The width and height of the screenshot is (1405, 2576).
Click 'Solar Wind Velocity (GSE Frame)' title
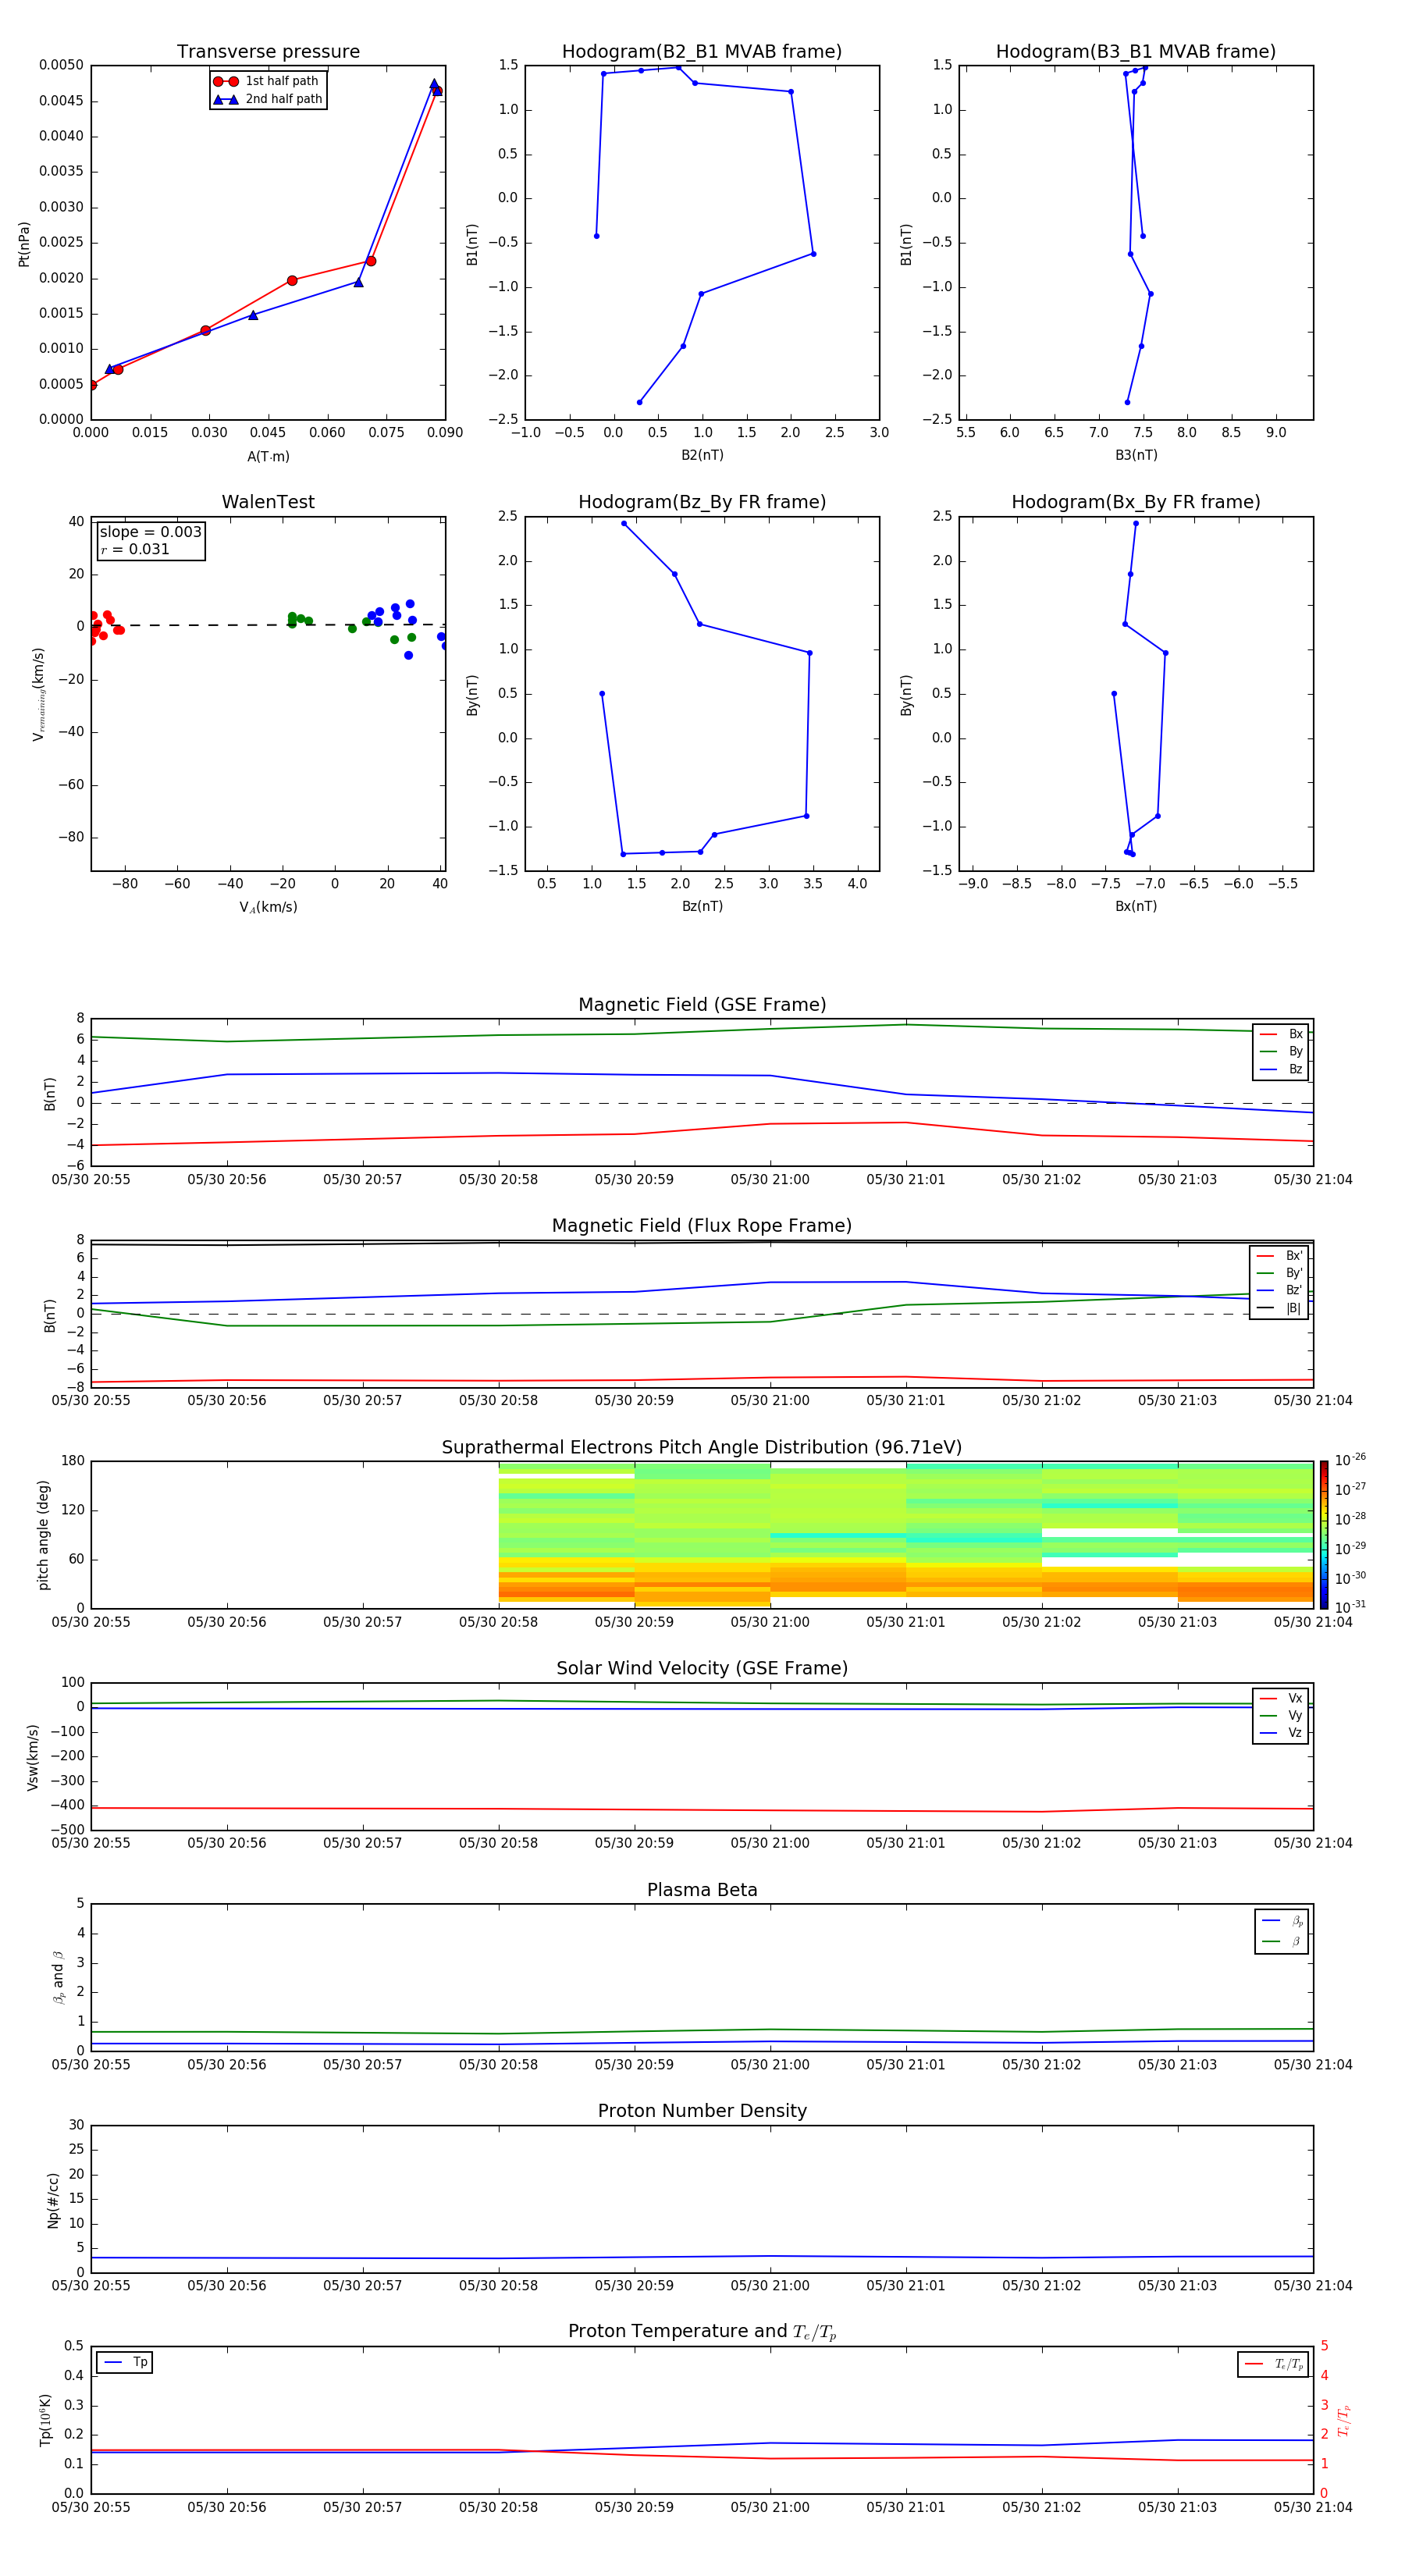click(702, 1669)
